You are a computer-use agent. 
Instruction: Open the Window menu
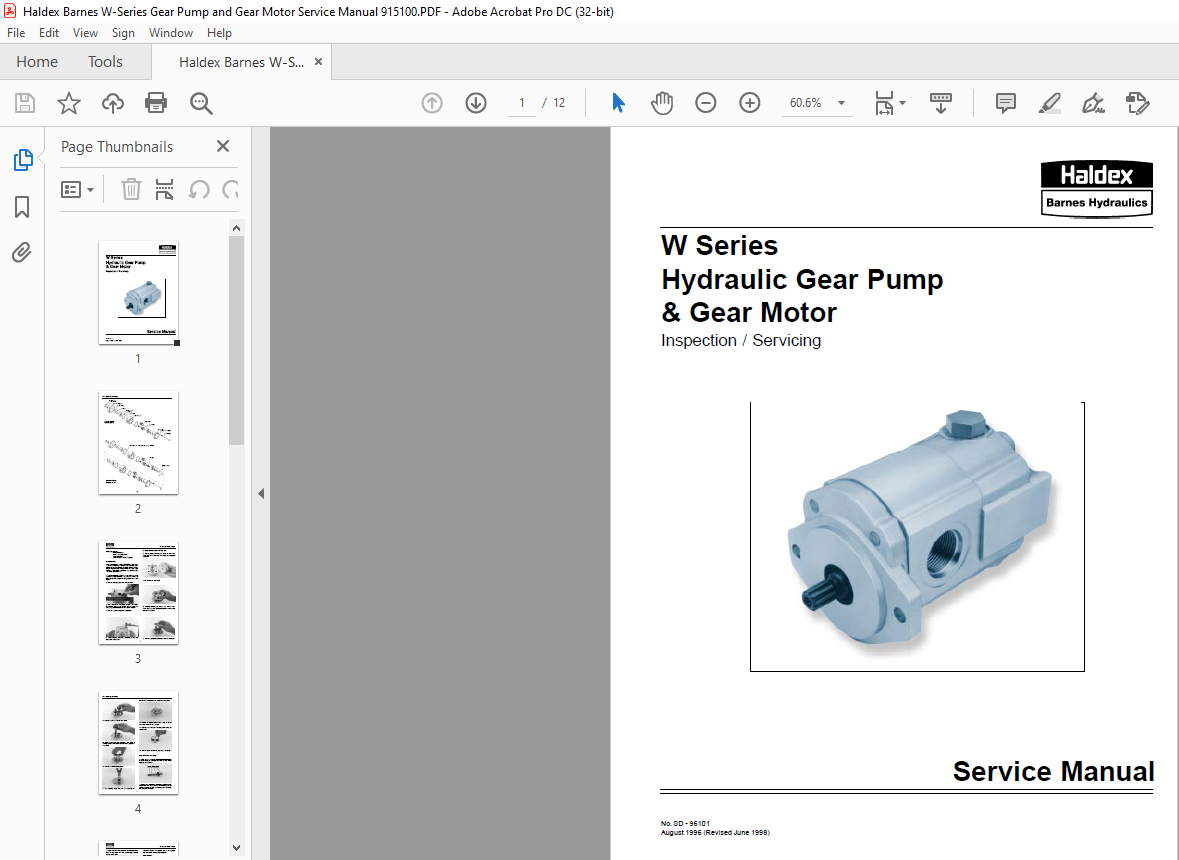[x=171, y=32]
